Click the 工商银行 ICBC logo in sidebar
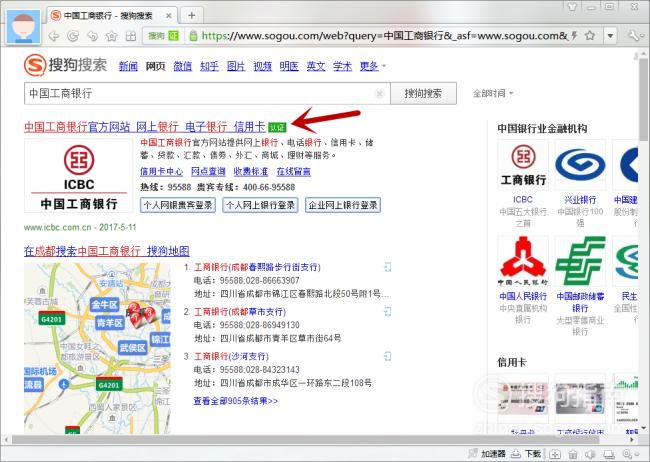 click(x=523, y=165)
